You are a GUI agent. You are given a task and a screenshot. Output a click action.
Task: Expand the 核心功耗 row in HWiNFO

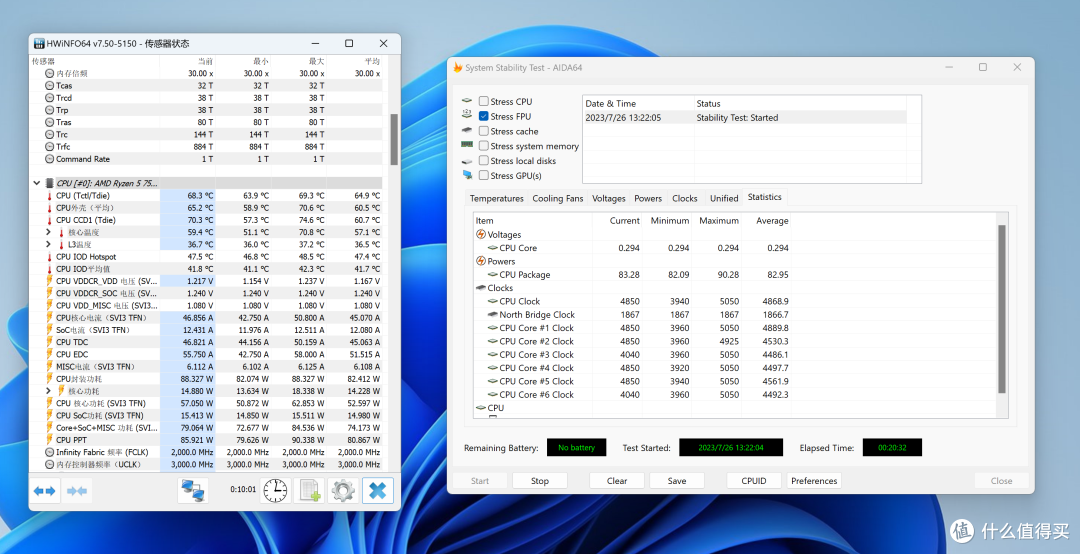[x=48, y=391]
